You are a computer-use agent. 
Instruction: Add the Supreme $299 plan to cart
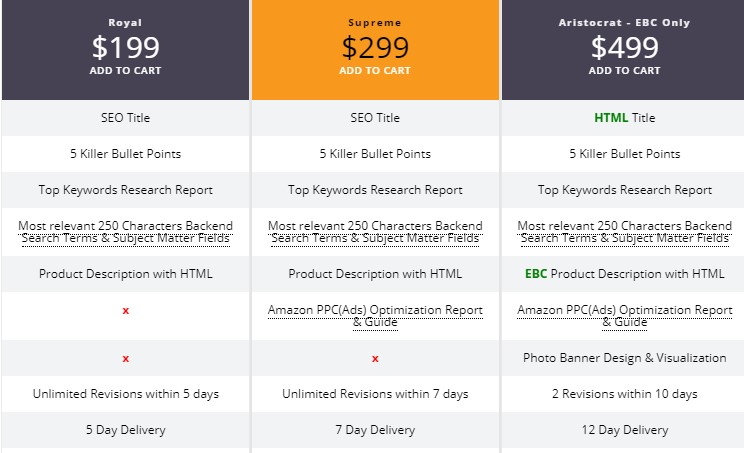click(375, 70)
